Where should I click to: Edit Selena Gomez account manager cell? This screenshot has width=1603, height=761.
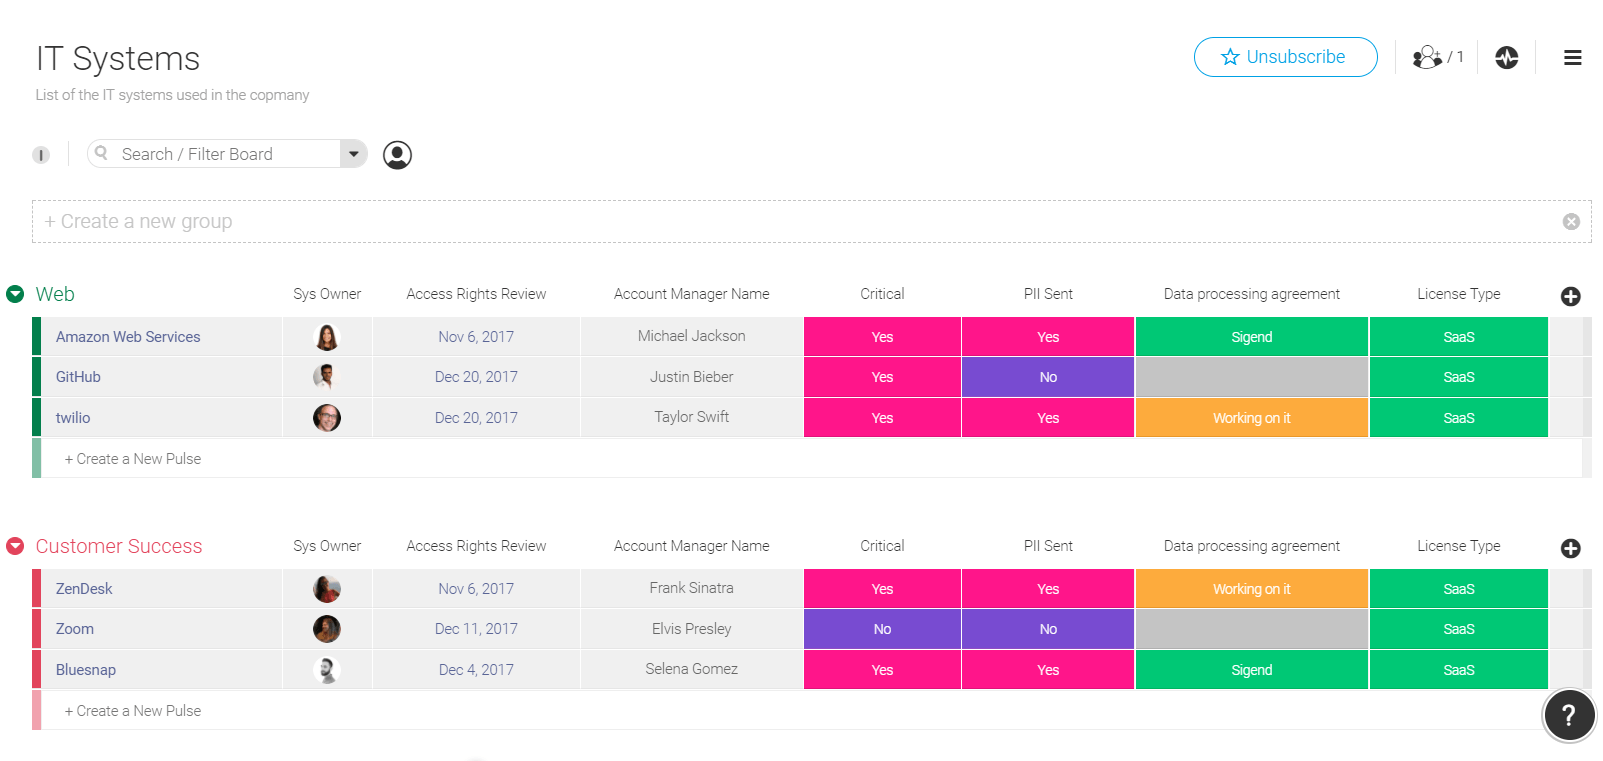point(692,669)
